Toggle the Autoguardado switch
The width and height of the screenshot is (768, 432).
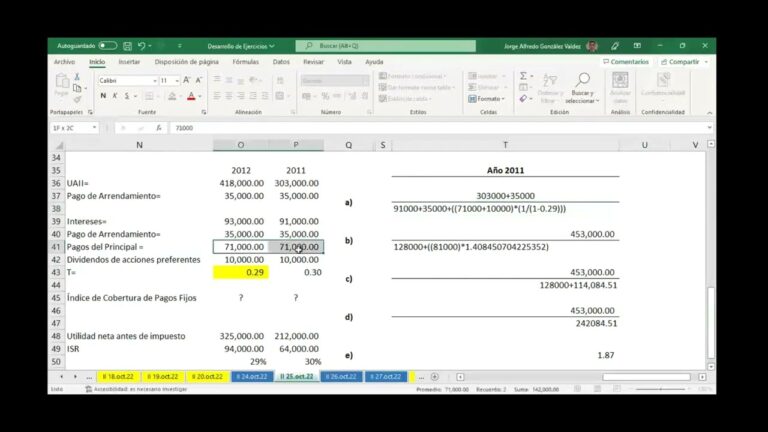(107, 46)
